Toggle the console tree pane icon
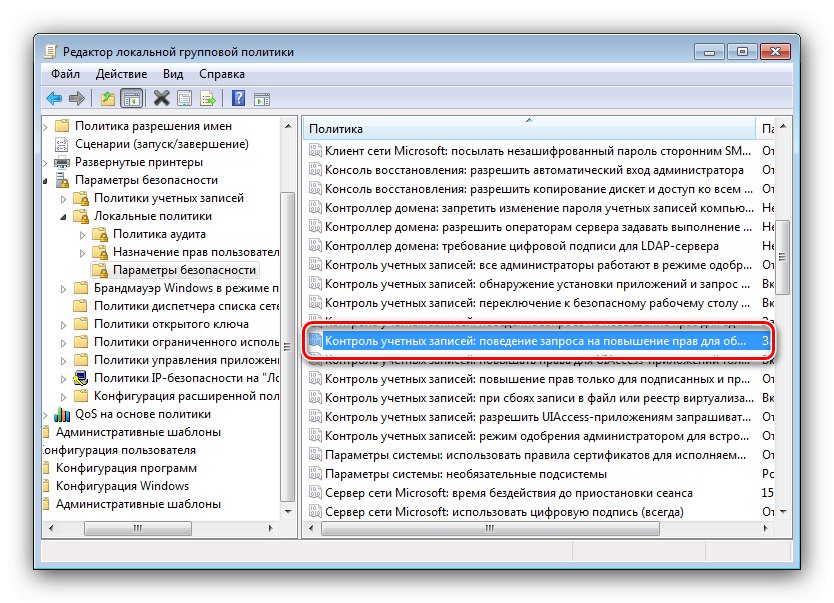834x603 pixels. point(131,98)
